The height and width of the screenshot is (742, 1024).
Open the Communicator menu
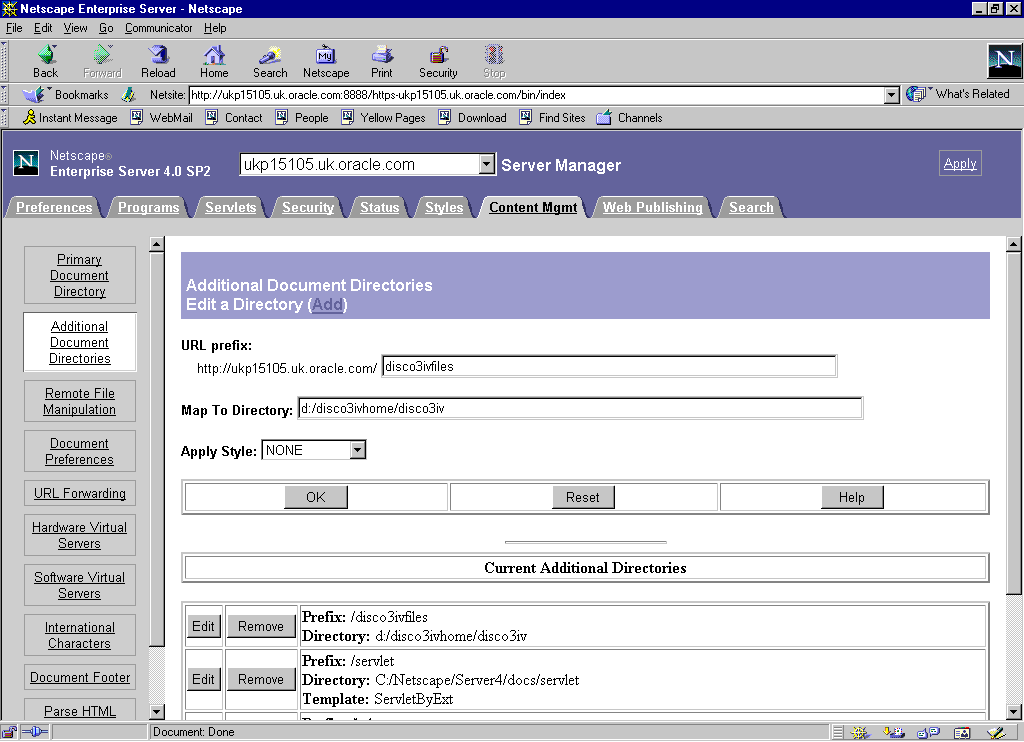(x=159, y=28)
